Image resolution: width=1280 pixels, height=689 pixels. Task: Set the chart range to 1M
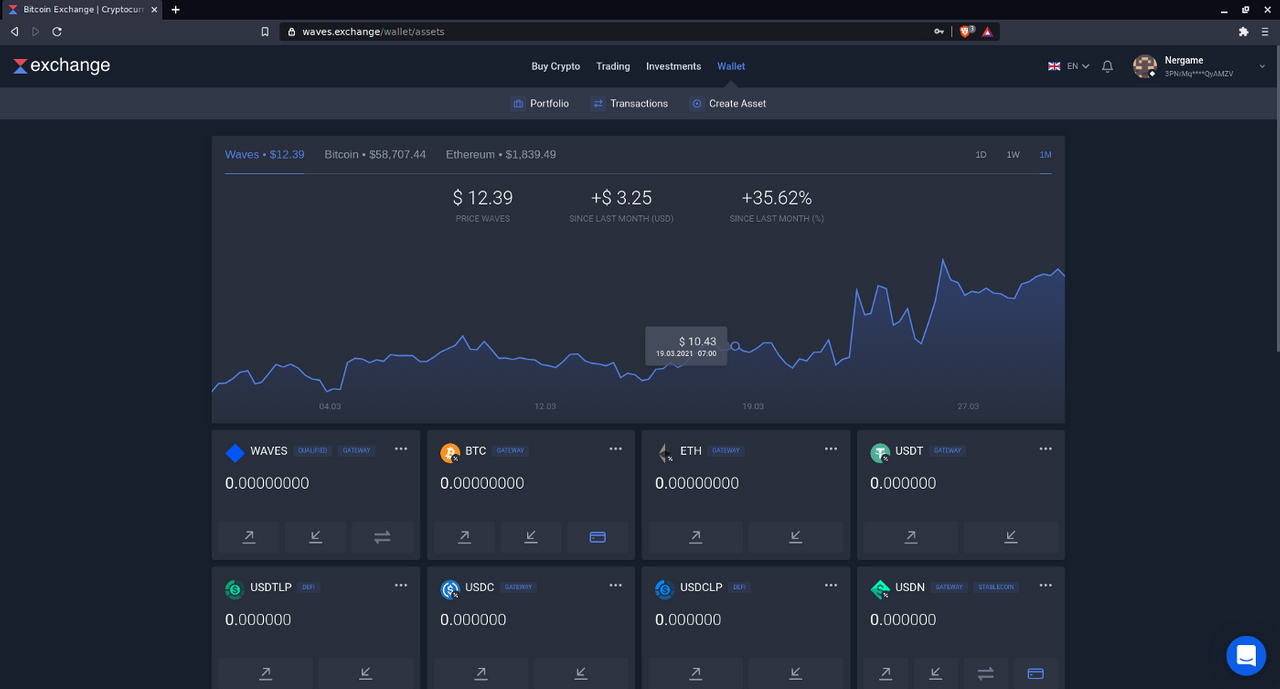(1045, 155)
